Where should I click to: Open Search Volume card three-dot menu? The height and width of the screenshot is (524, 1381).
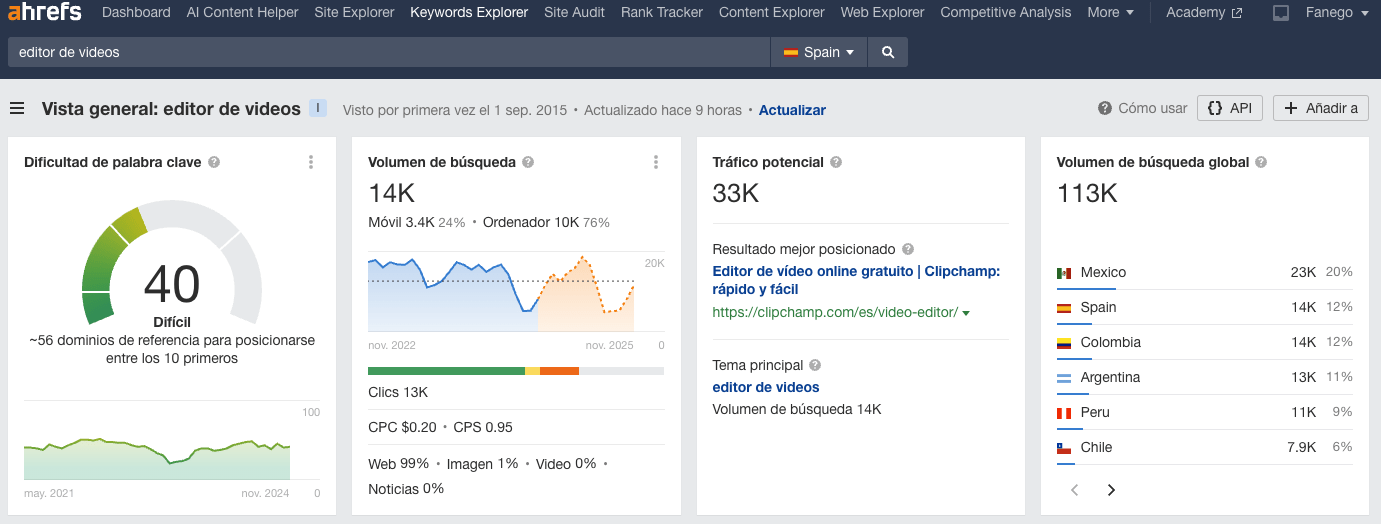click(655, 162)
